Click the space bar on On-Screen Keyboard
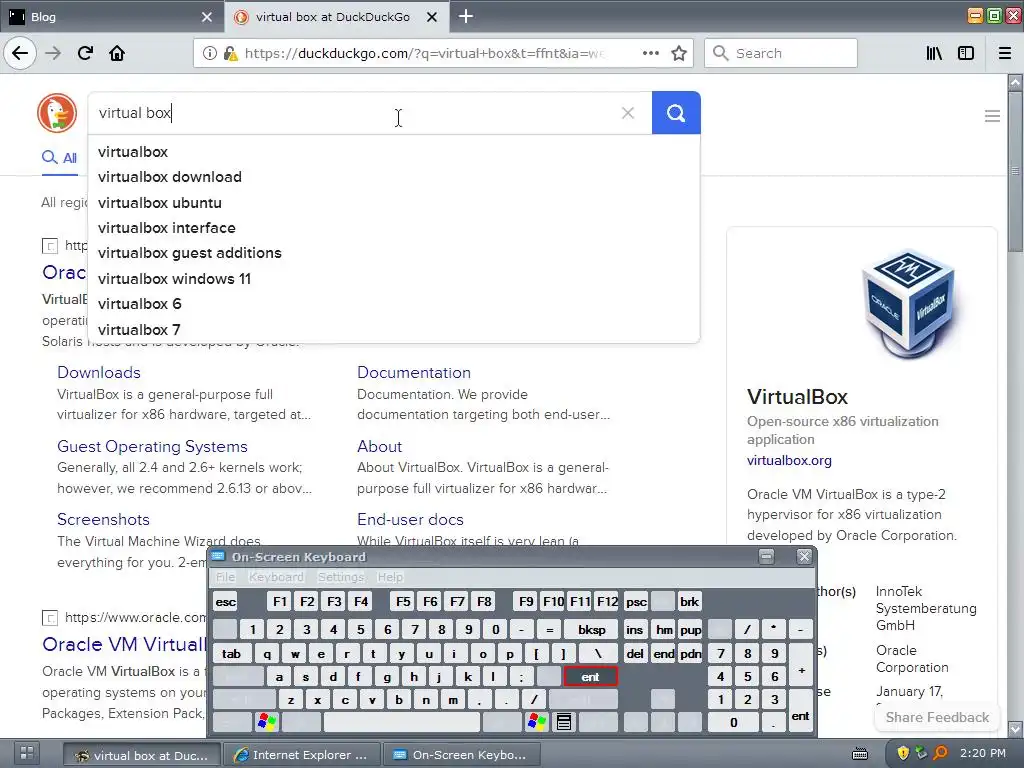The width and height of the screenshot is (1024, 768). pos(402,722)
